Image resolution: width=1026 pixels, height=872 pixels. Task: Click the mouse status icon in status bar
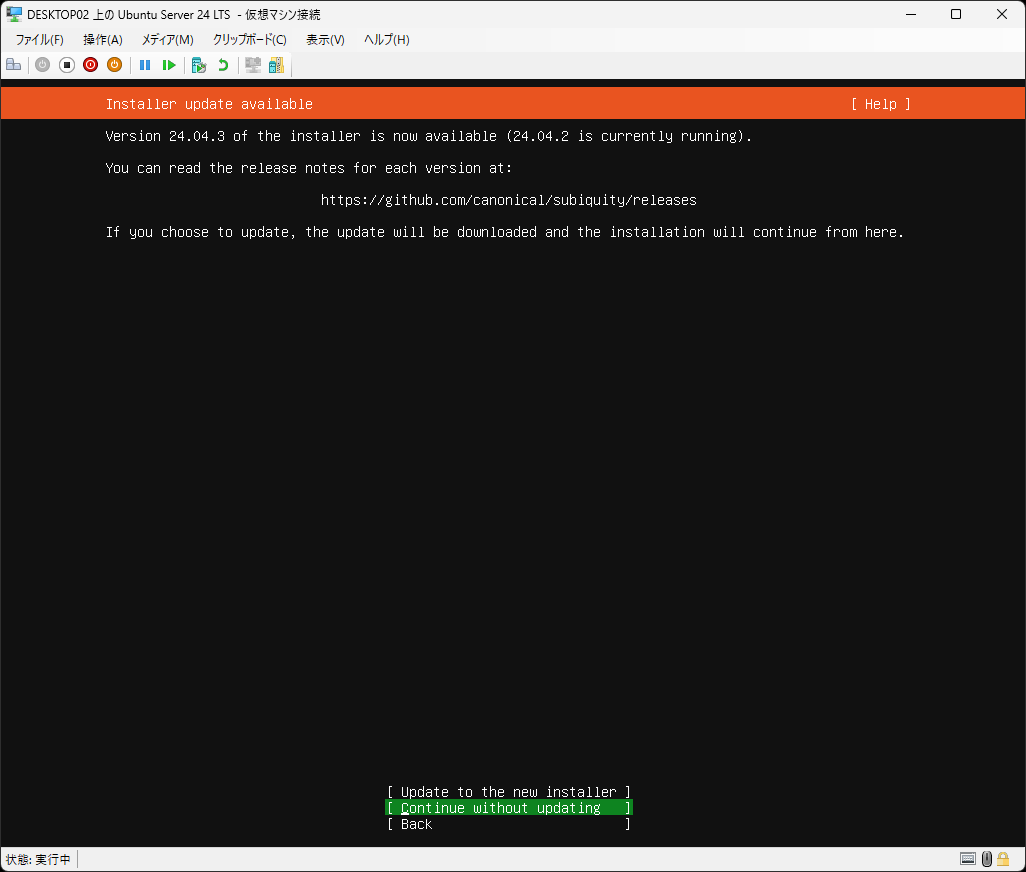click(987, 859)
